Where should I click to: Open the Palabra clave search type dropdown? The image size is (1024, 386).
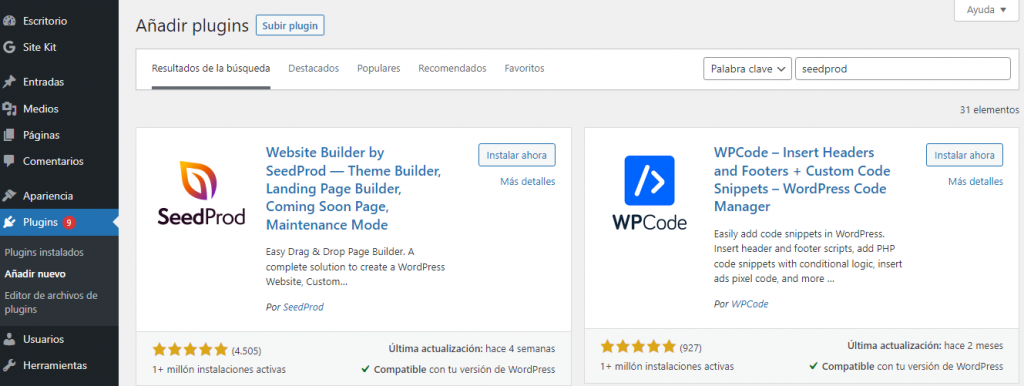click(x=747, y=69)
